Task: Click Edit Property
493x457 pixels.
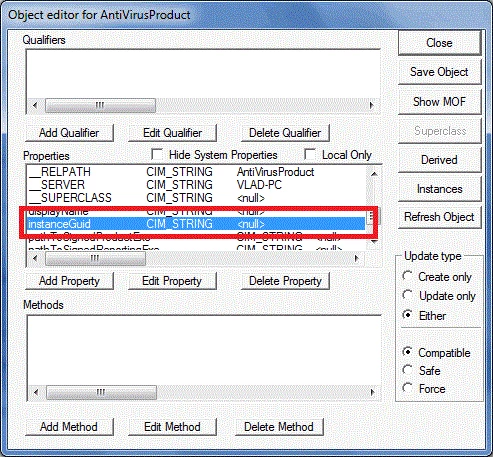Action: 172,281
